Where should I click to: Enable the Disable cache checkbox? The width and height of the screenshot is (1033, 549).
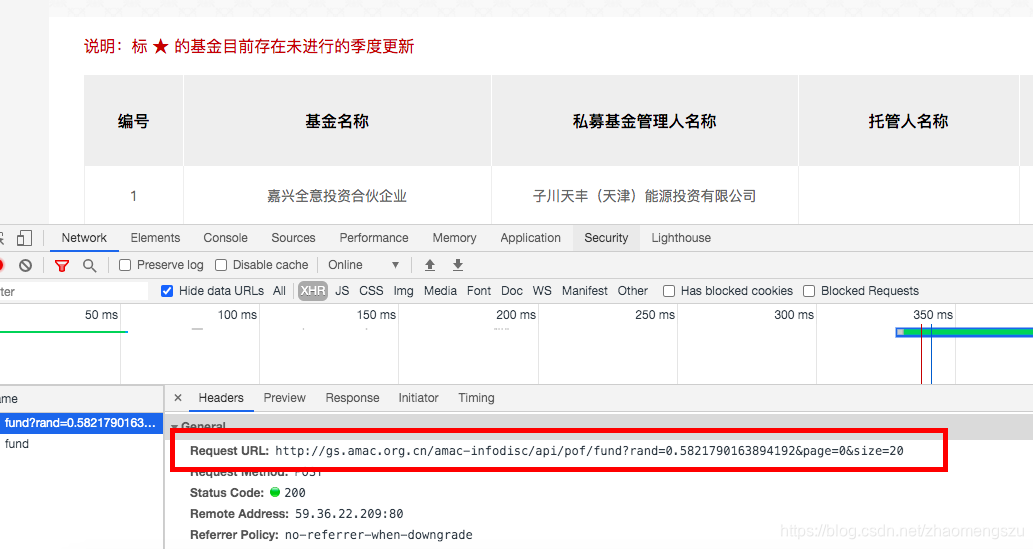(221, 265)
